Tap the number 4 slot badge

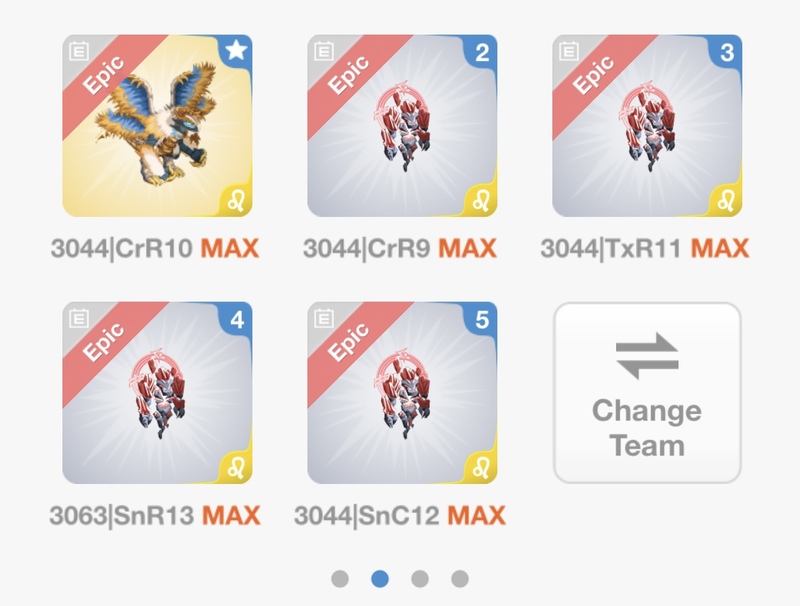click(x=237, y=320)
